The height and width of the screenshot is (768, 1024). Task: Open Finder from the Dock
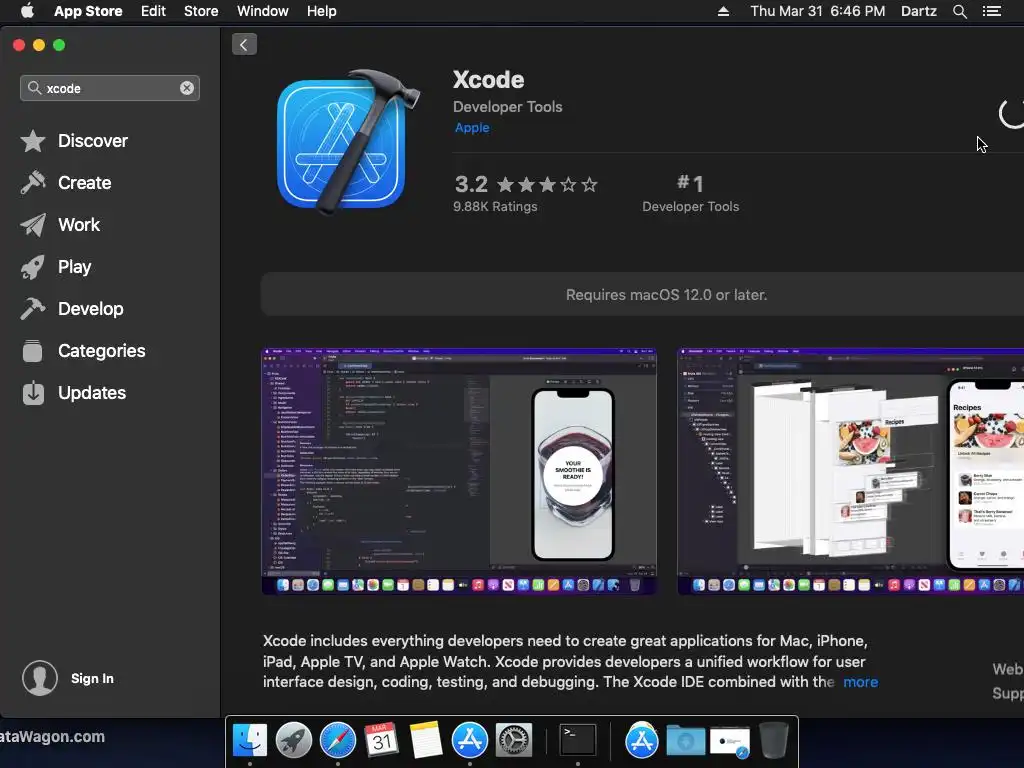(250, 741)
